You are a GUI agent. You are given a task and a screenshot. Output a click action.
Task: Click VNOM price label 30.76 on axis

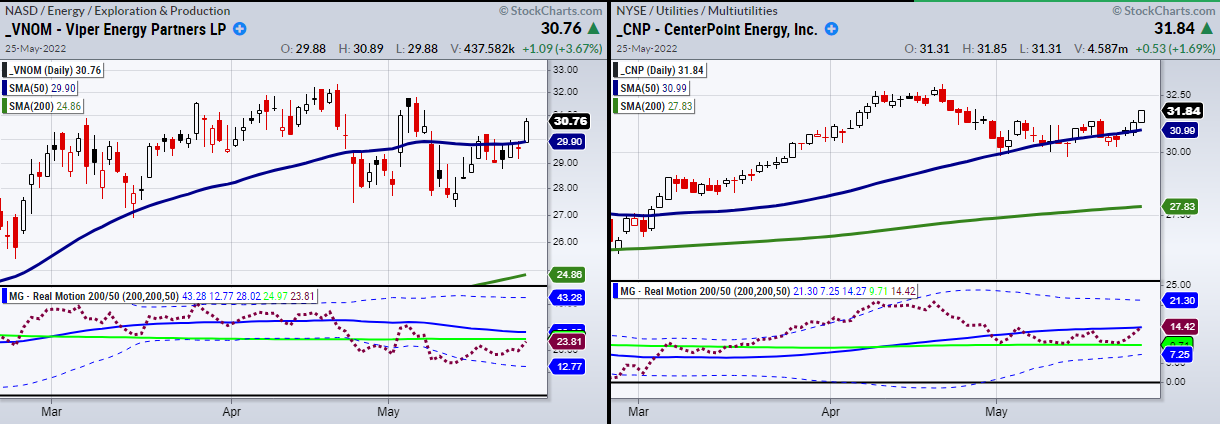[x=569, y=121]
